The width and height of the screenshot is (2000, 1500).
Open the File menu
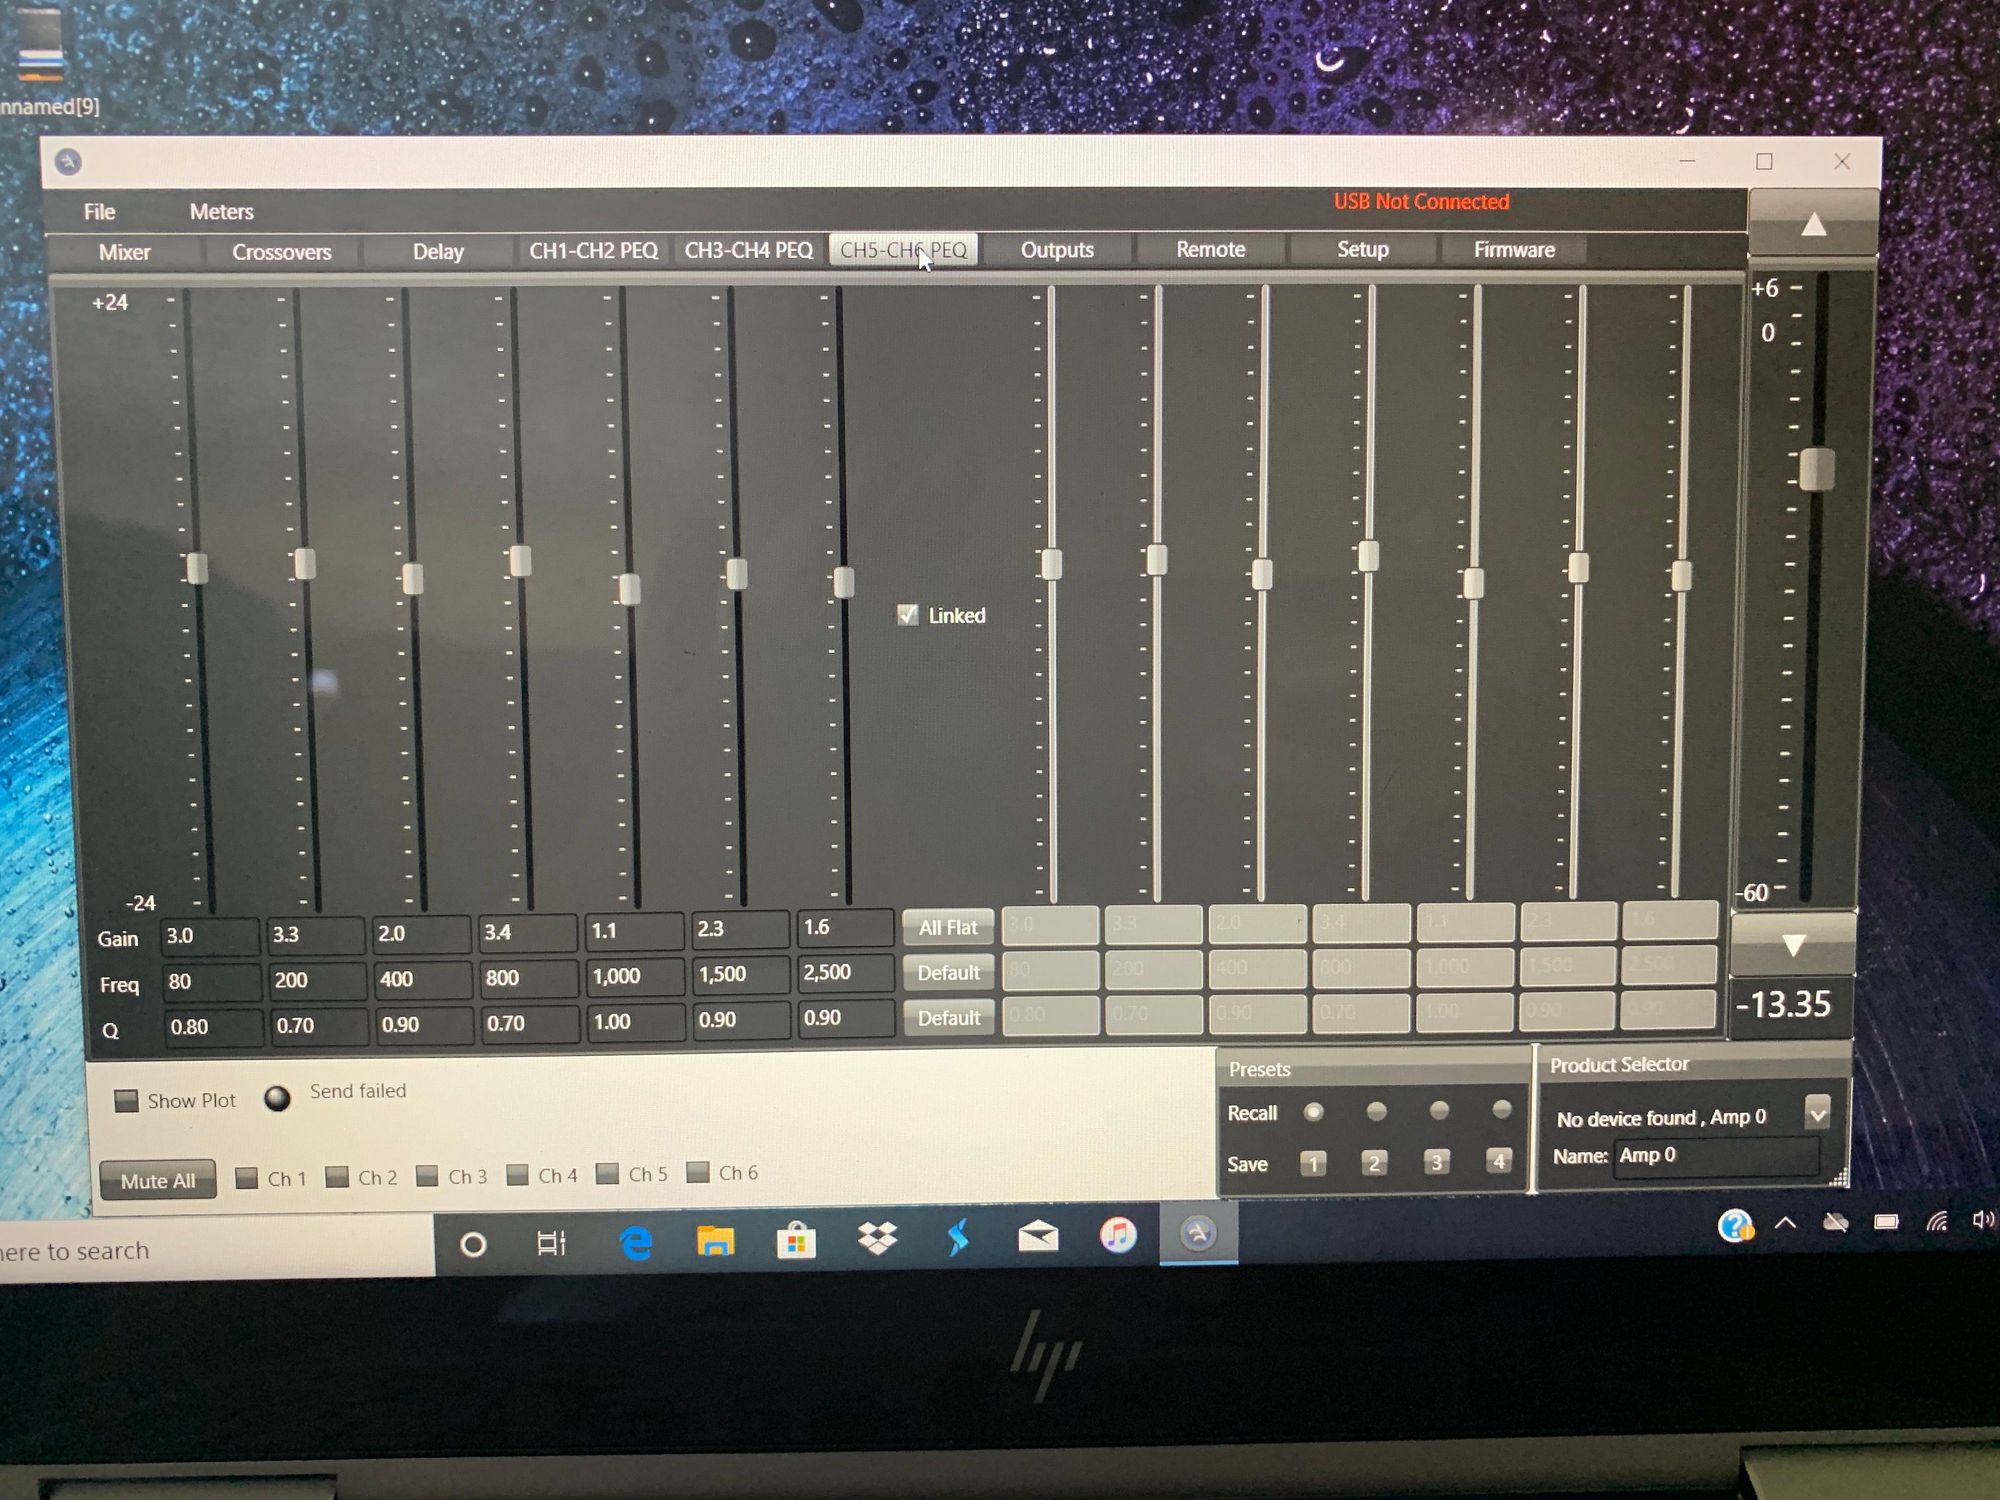tap(99, 212)
